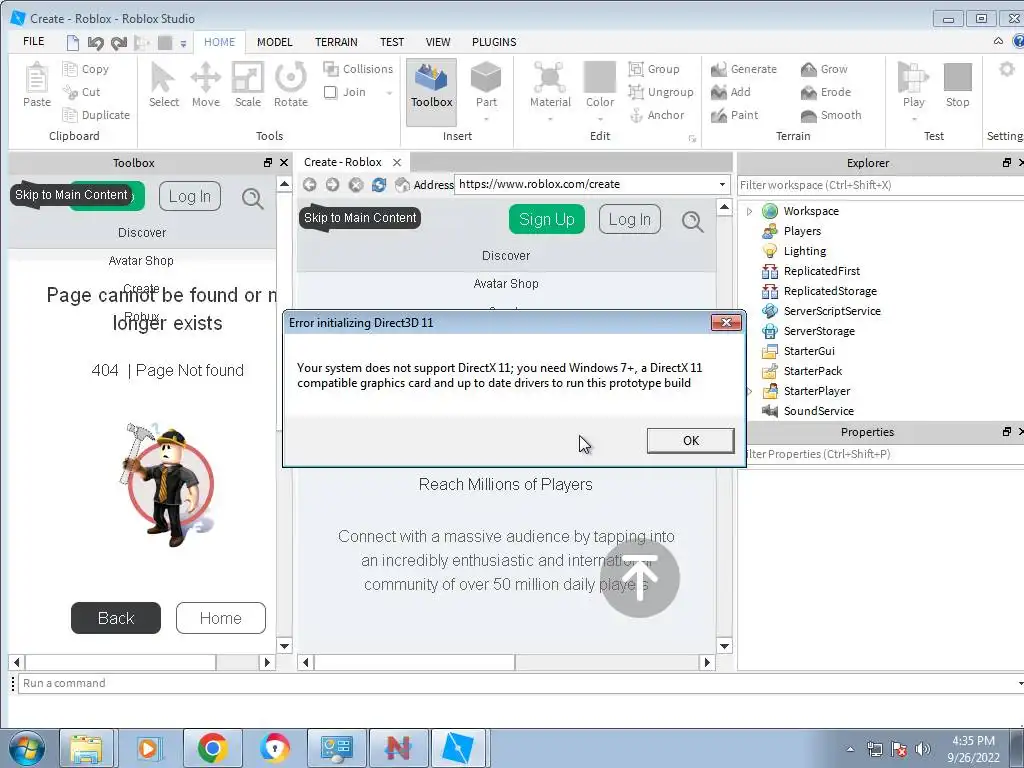Switch to the PLUGINS ribbon tab
The width and height of the screenshot is (1024, 768).
(494, 42)
